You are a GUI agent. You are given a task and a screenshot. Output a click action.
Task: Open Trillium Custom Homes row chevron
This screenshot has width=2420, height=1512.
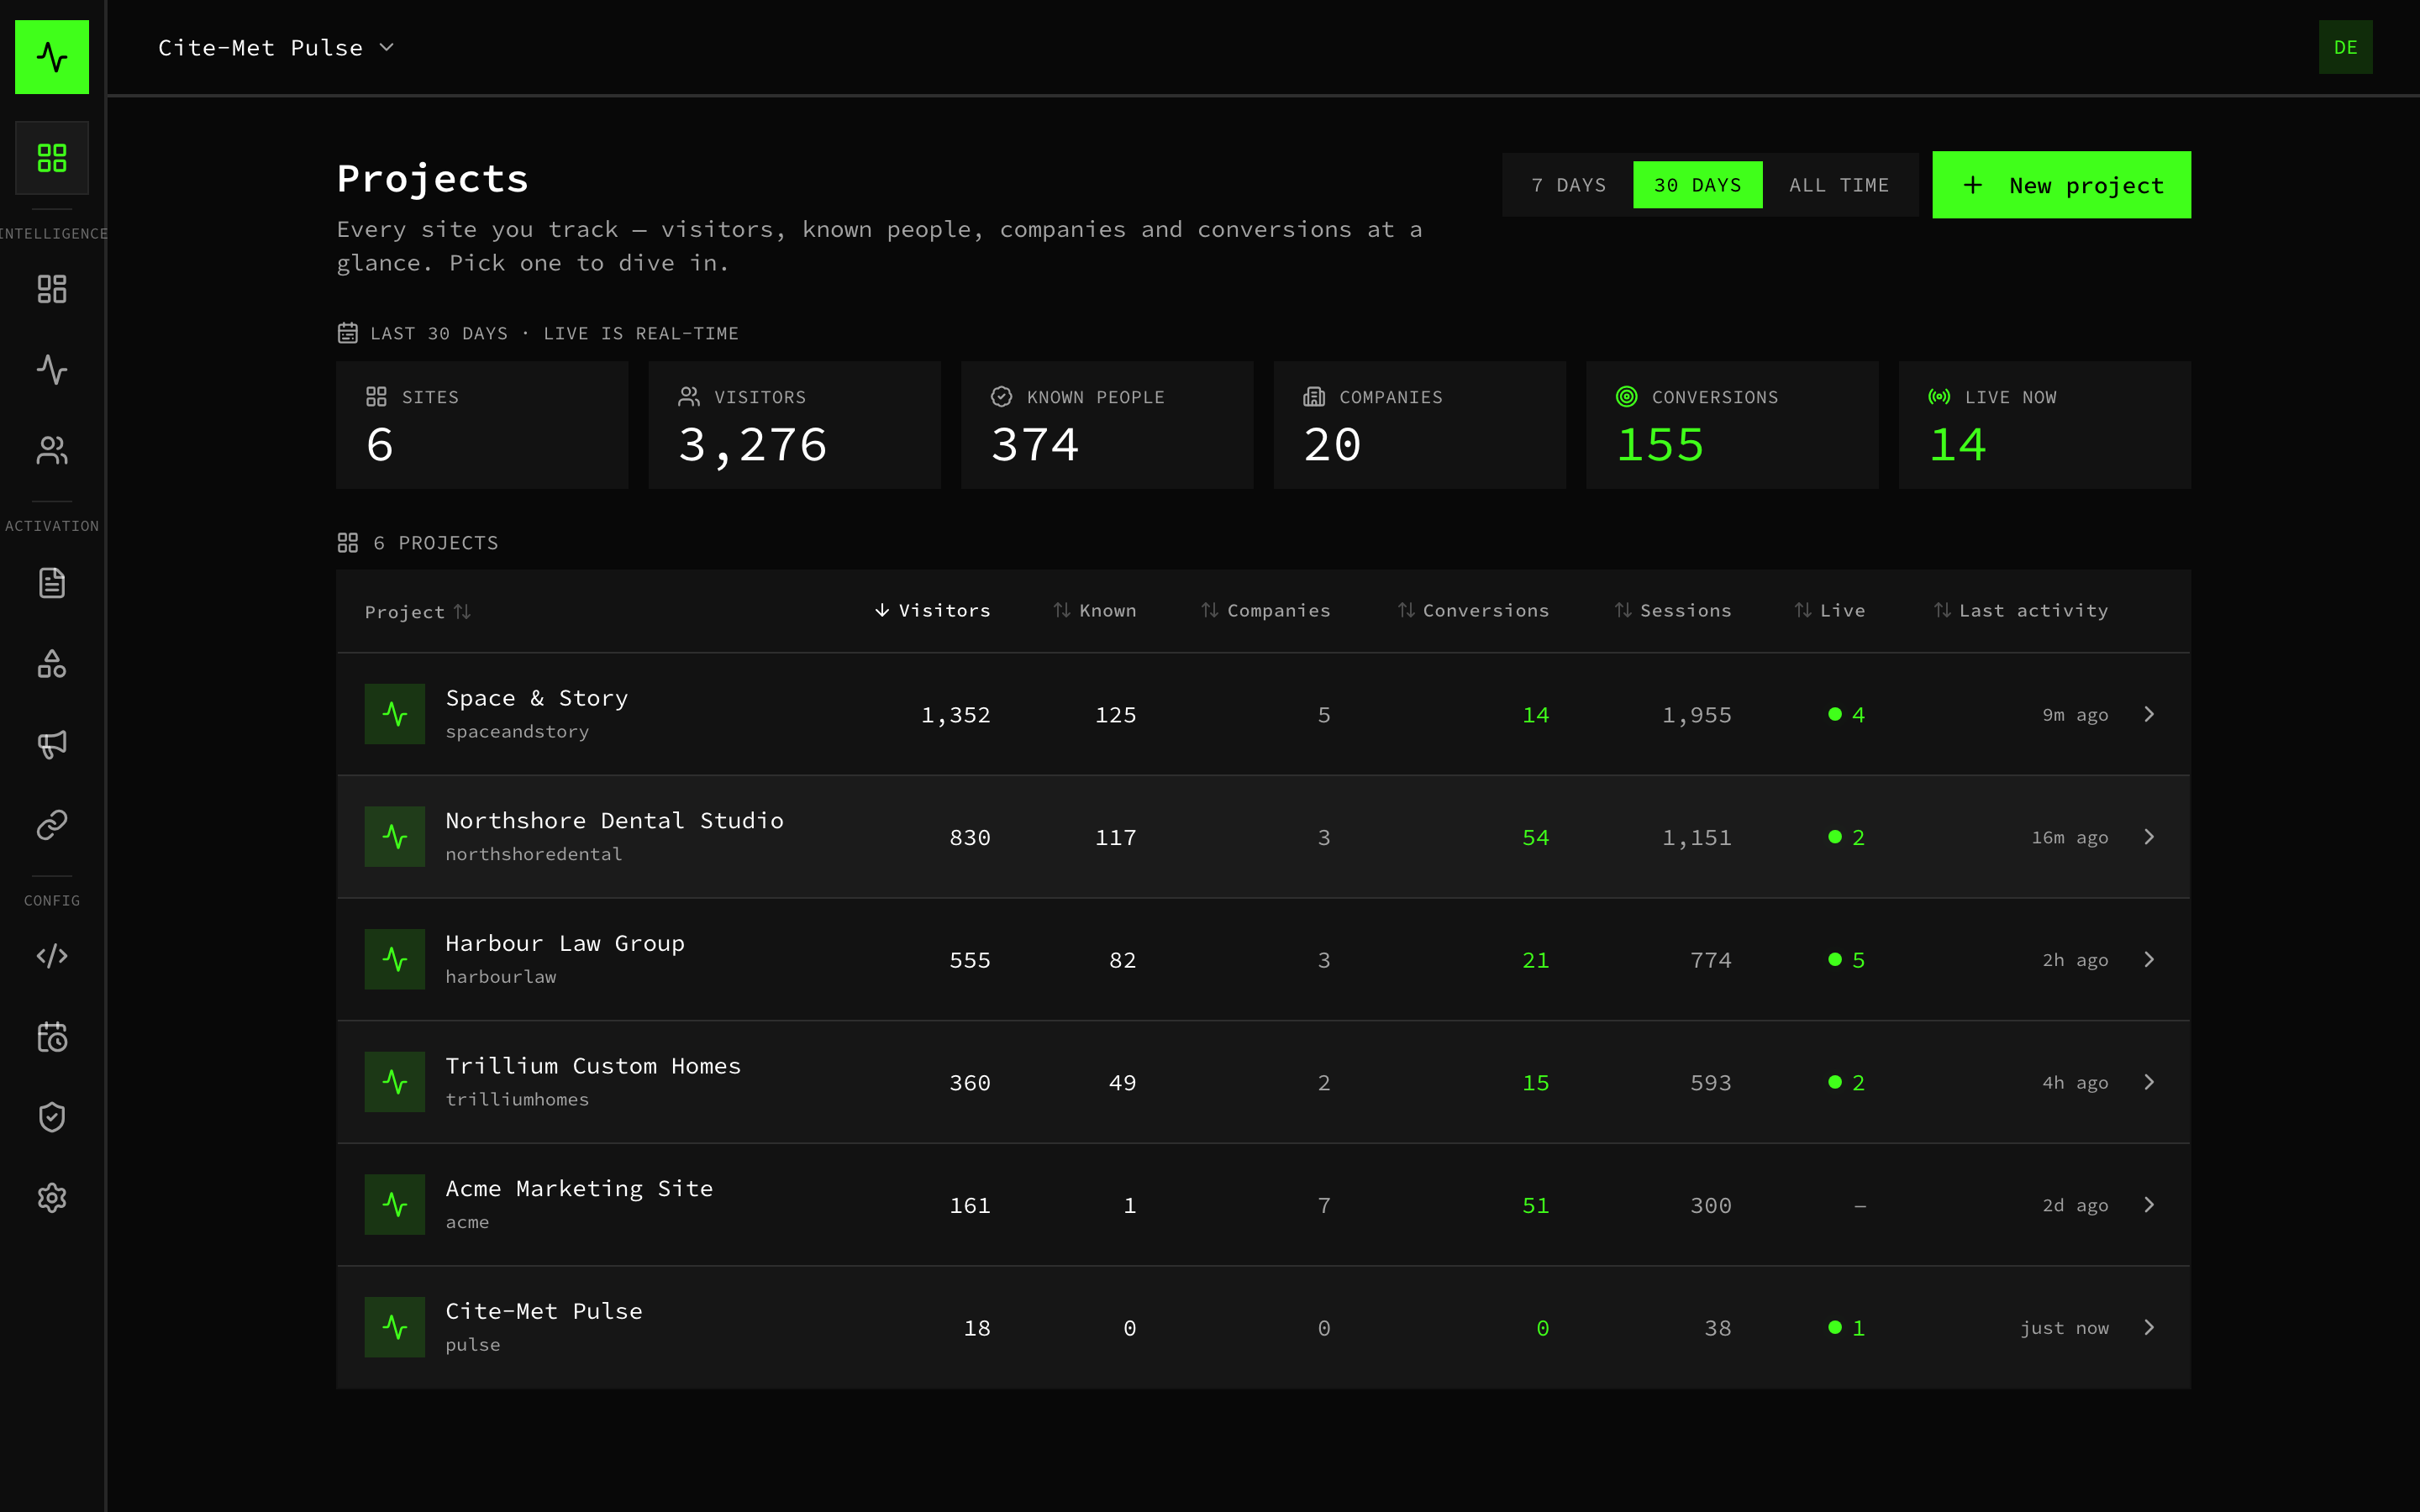2149,1082
